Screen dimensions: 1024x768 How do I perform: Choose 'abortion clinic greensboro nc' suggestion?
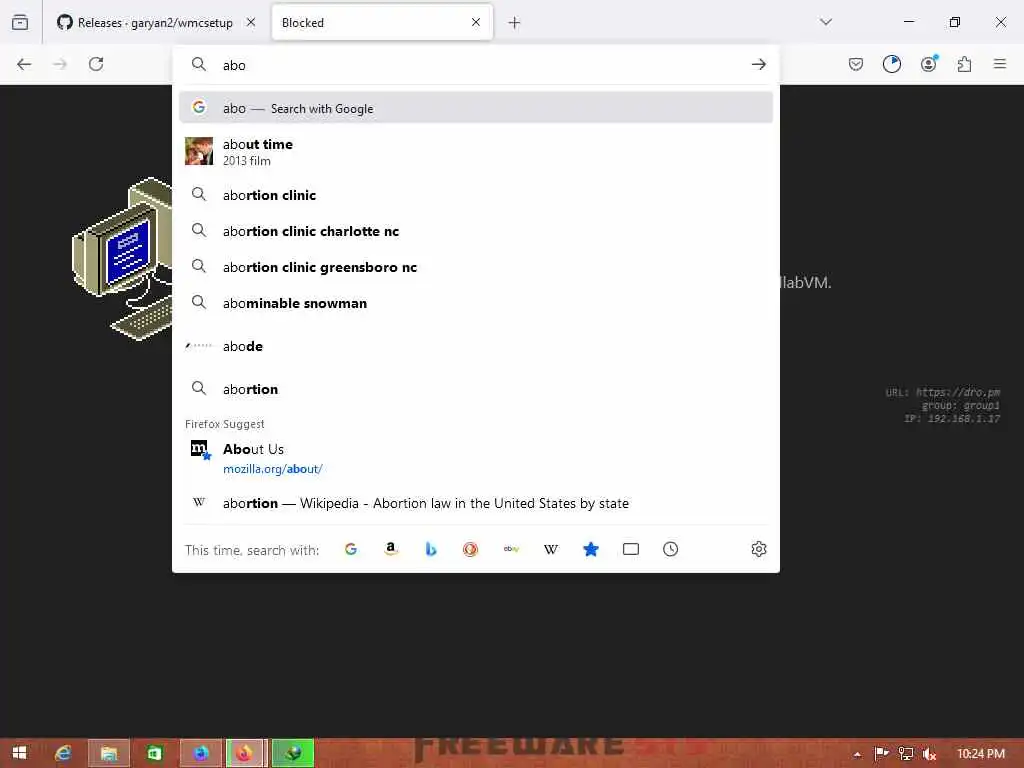[475, 266]
